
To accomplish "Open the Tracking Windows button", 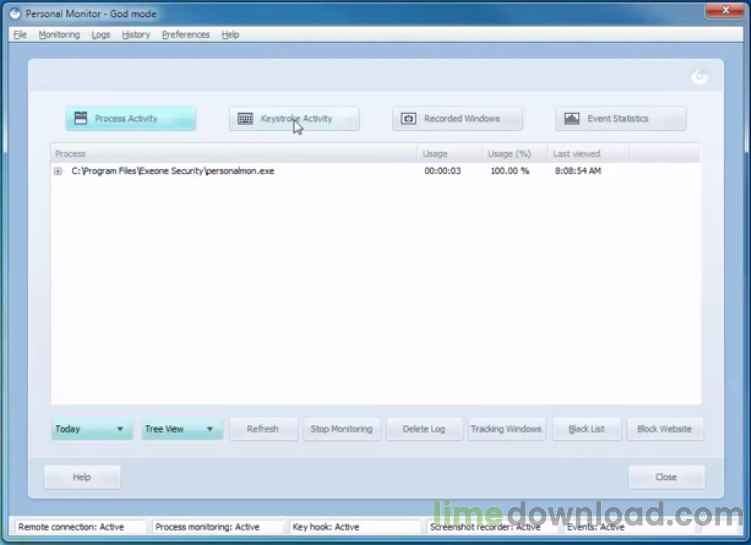I will 506,429.
